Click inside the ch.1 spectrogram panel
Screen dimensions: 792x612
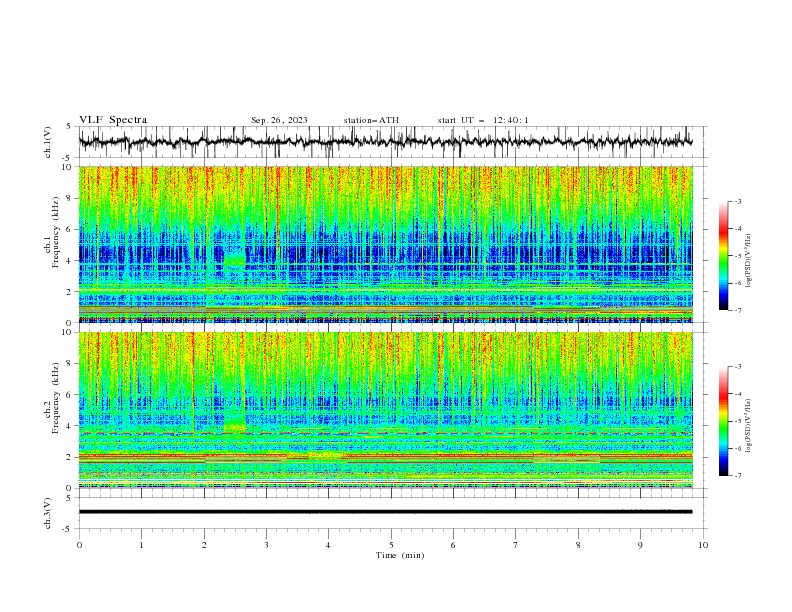click(385, 244)
